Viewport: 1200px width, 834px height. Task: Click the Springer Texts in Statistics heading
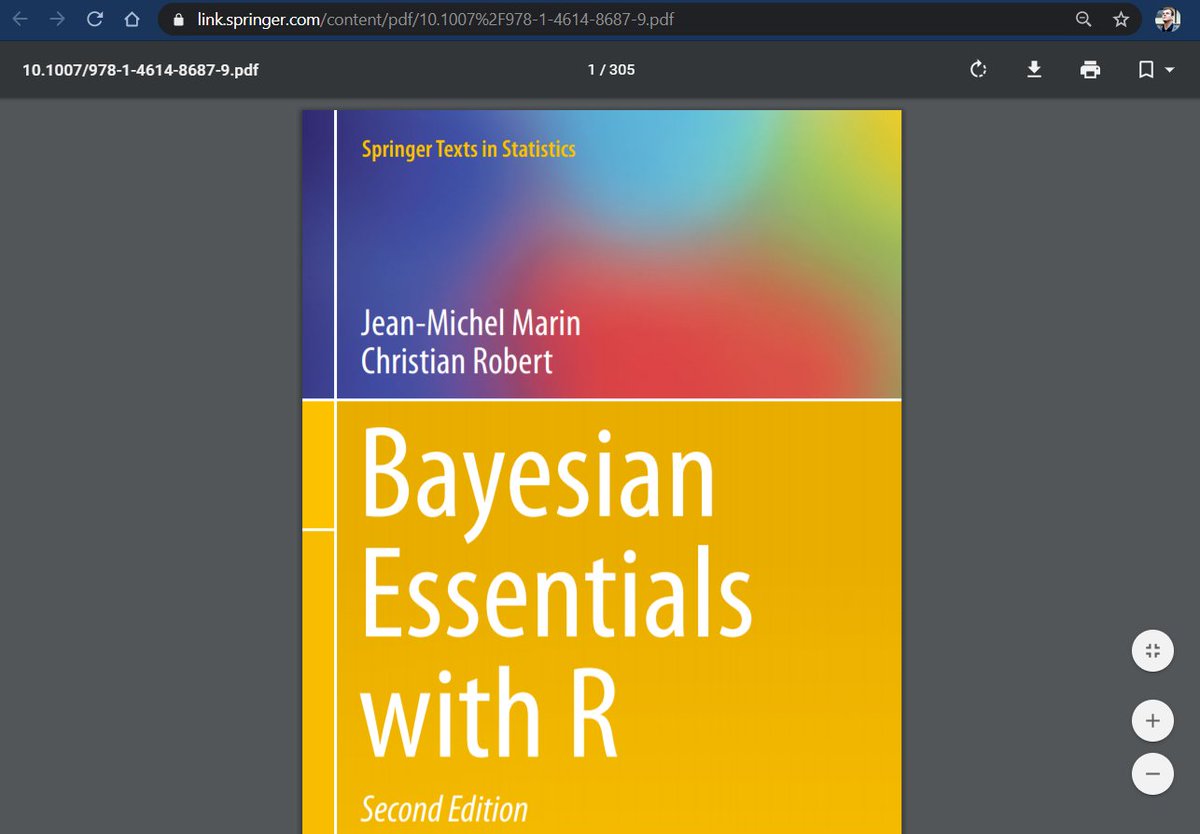point(468,149)
